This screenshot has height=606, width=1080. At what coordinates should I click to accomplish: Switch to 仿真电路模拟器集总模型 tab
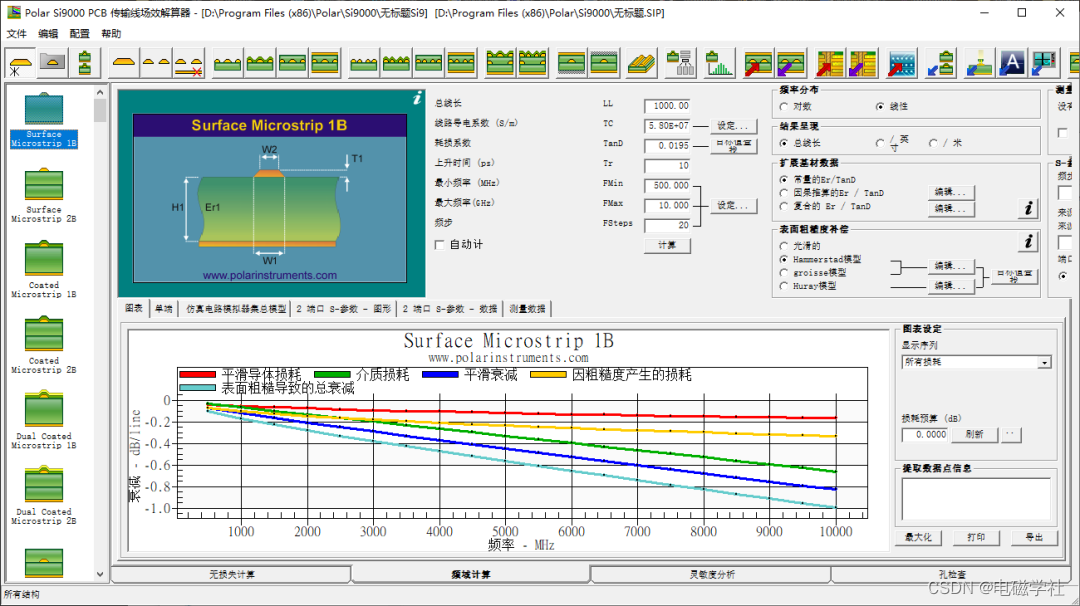236,309
